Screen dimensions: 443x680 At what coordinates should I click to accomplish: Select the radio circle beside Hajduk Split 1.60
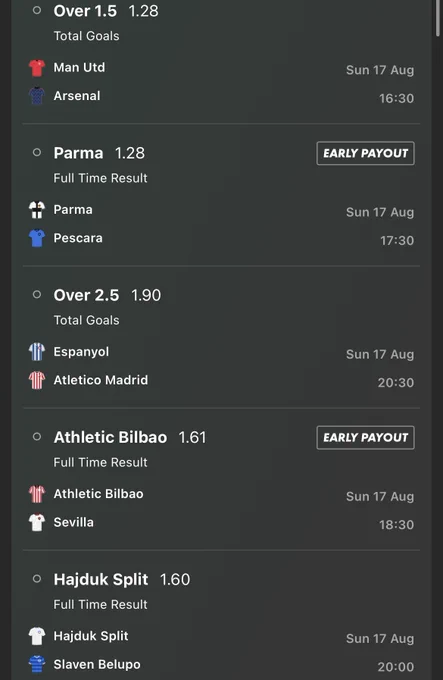pyautogui.click(x=37, y=579)
